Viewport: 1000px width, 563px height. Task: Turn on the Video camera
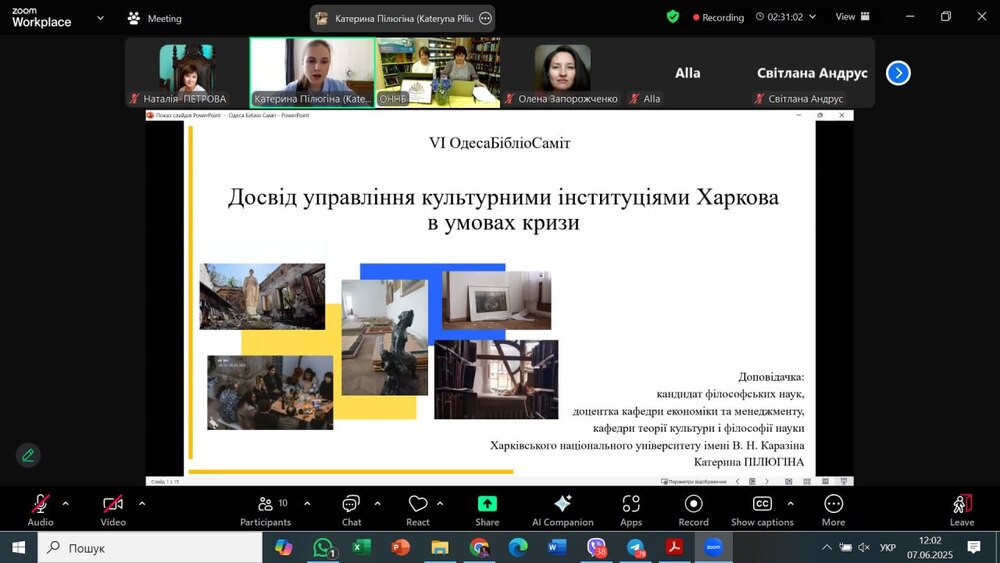tap(113, 509)
